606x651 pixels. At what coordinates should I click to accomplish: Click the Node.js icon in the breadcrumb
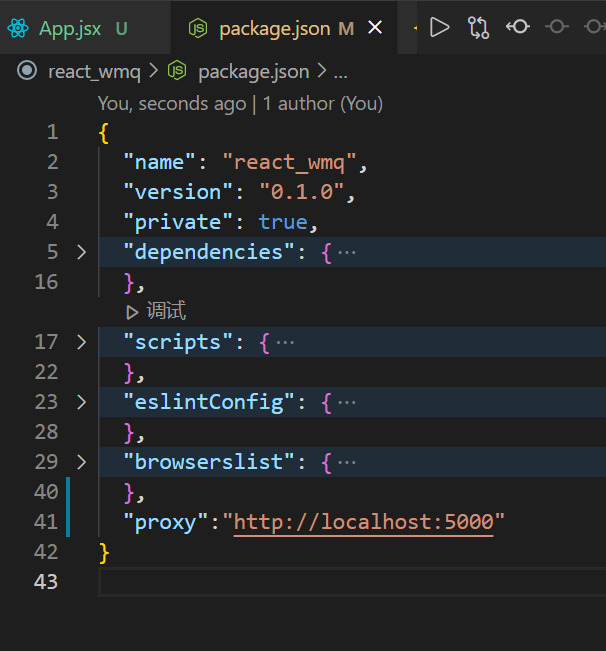tap(177, 71)
